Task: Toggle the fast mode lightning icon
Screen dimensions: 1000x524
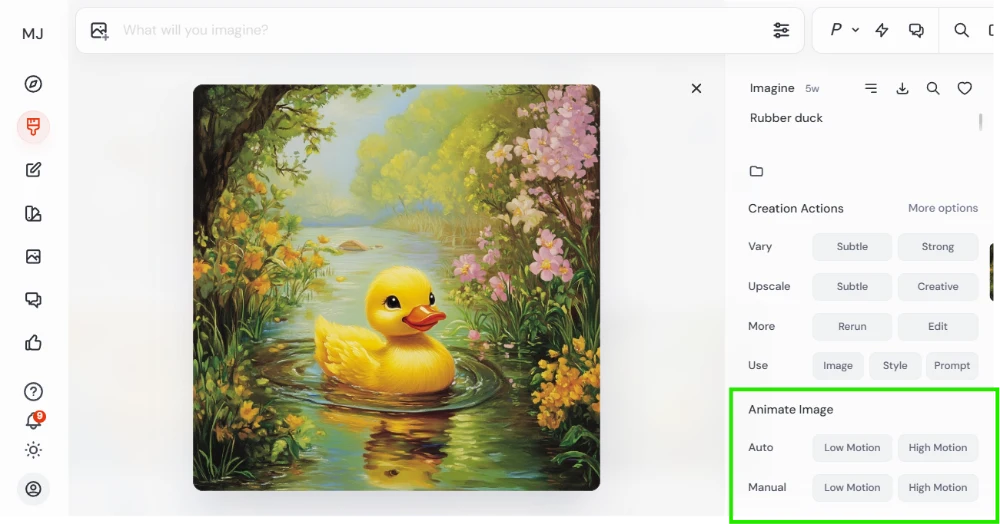Action: click(881, 30)
